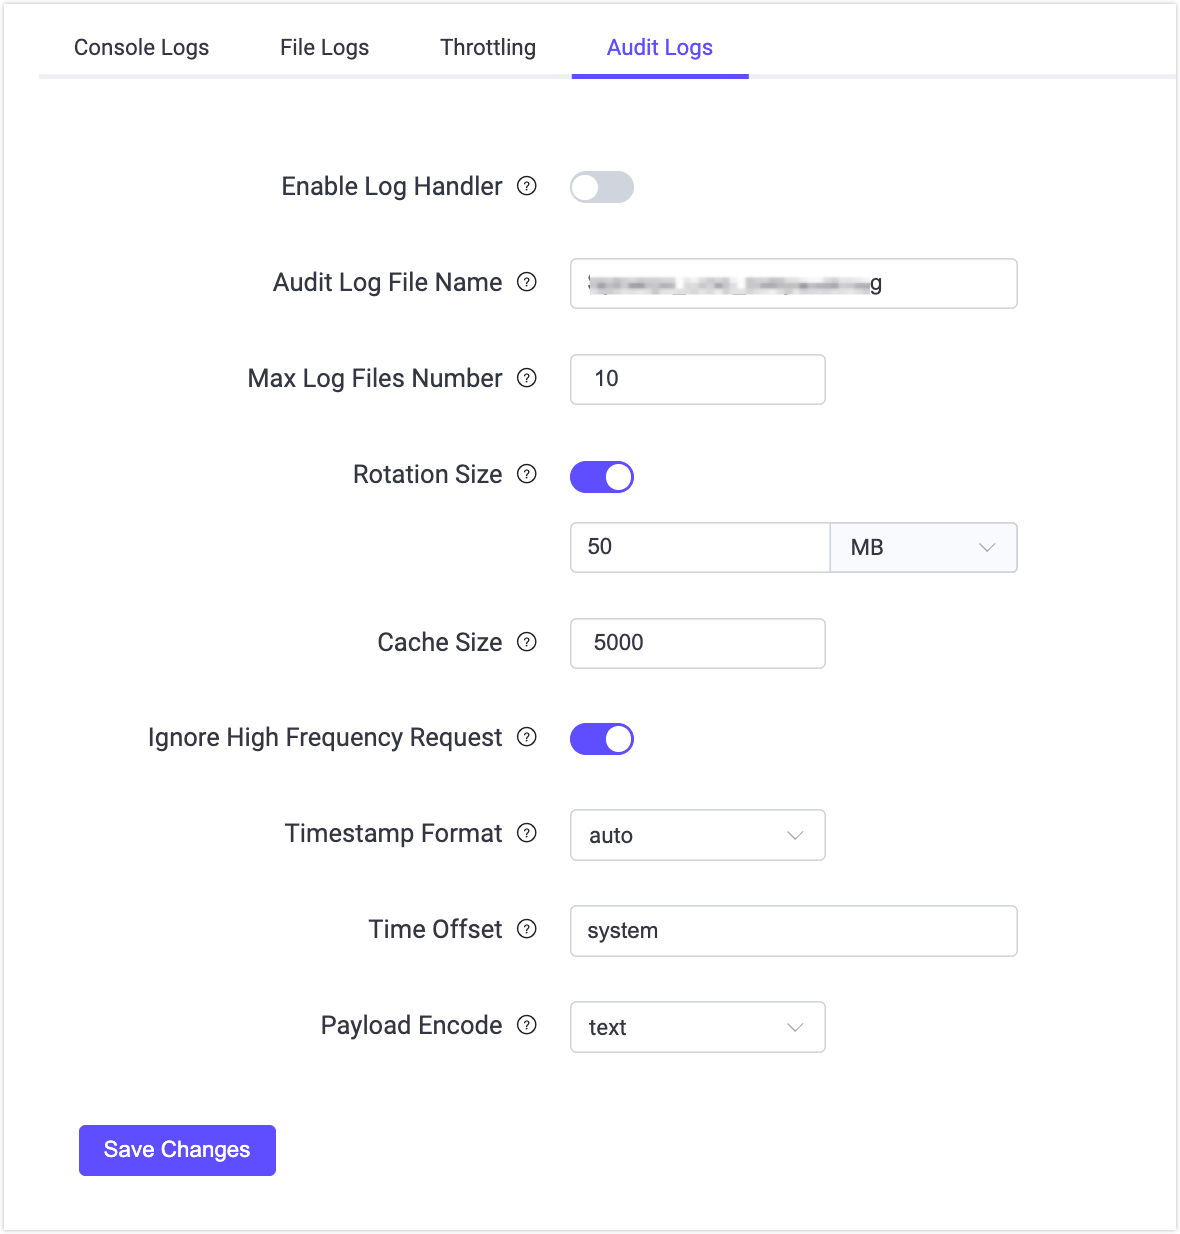Turn off the Rotation Size switch

(x=602, y=477)
